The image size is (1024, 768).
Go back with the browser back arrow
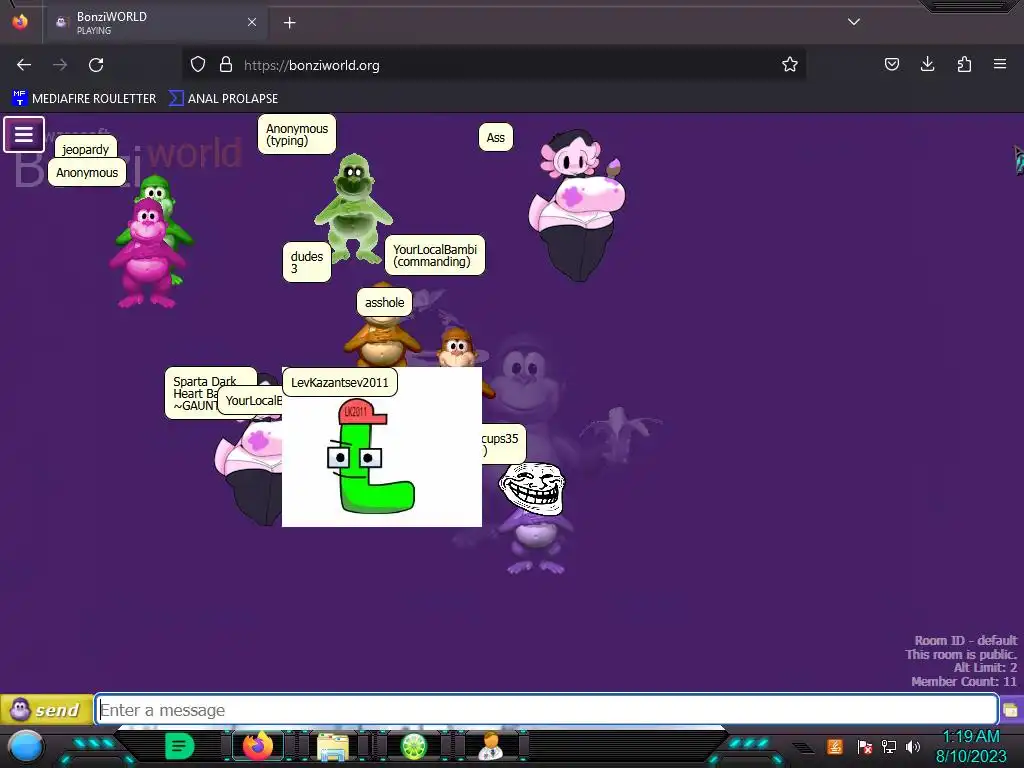coord(24,65)
